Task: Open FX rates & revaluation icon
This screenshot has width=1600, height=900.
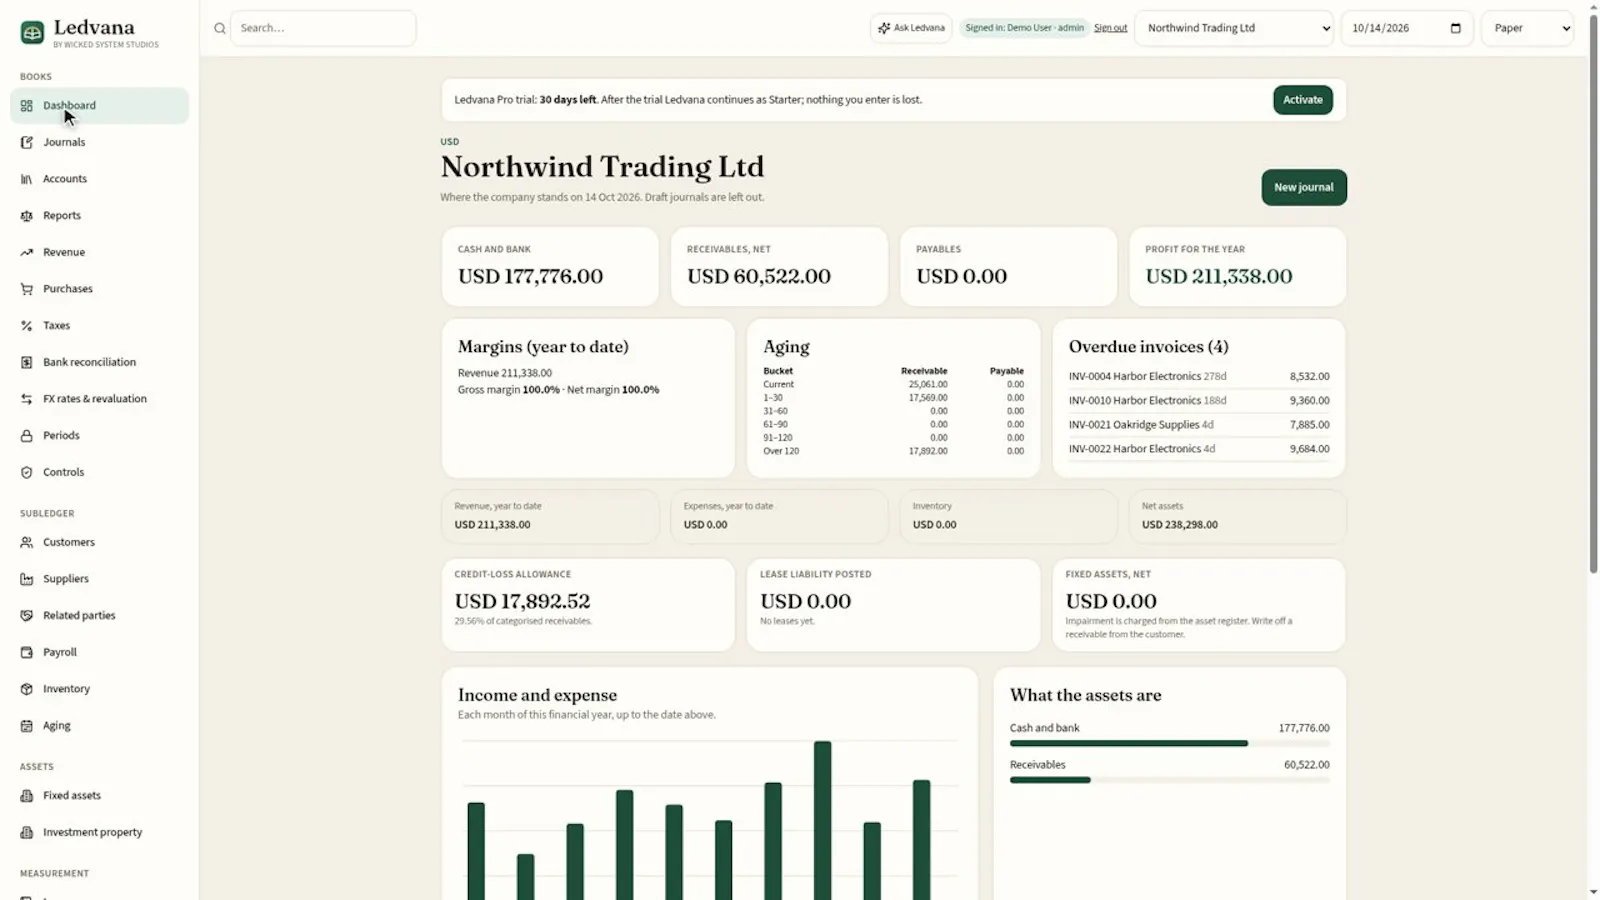Action: [27, 399]
